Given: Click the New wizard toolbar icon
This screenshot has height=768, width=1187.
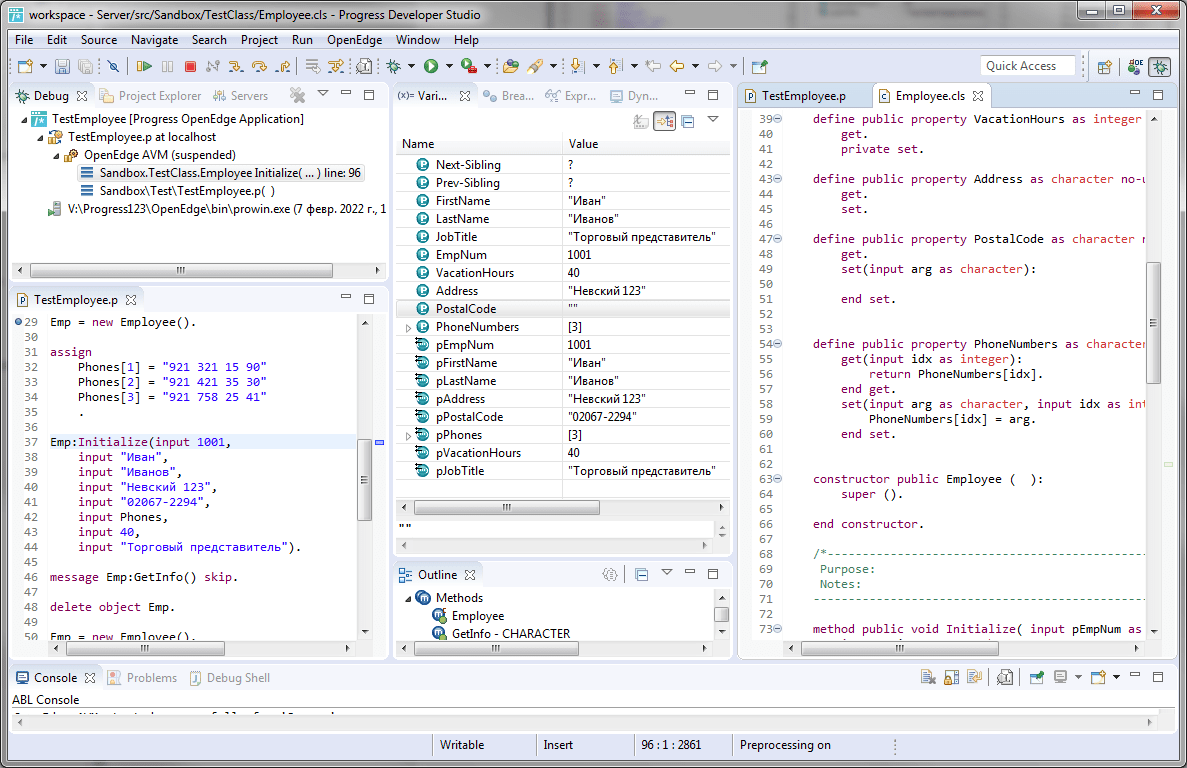Looking at the screenshot, I should (25, 67).
